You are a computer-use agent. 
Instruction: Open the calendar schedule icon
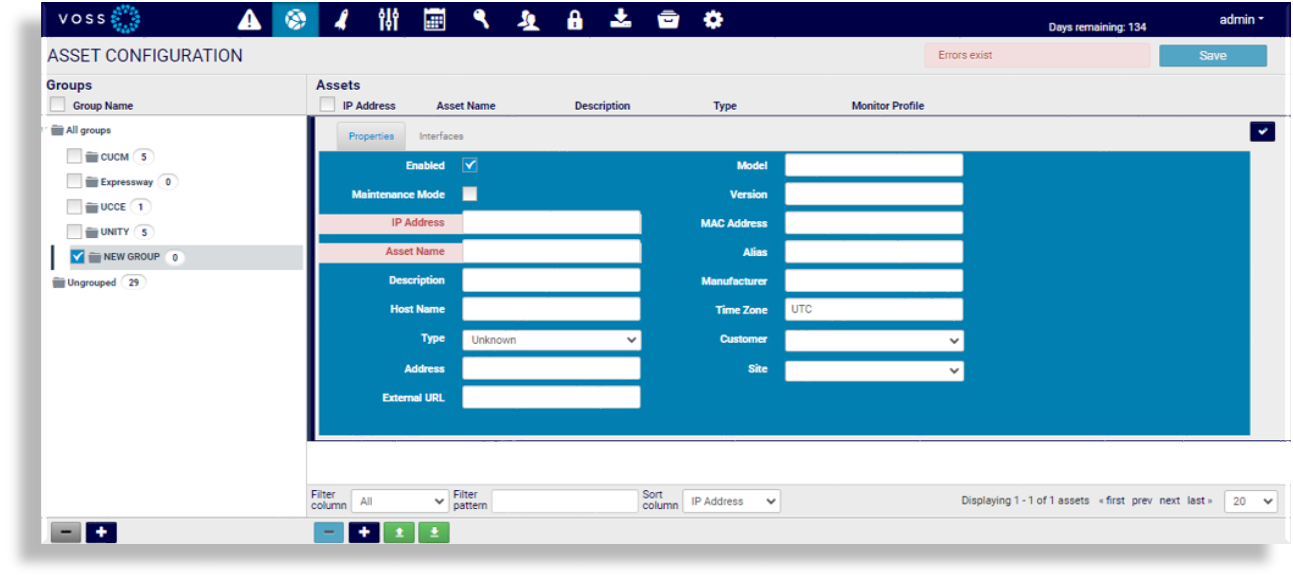point(434,20)
